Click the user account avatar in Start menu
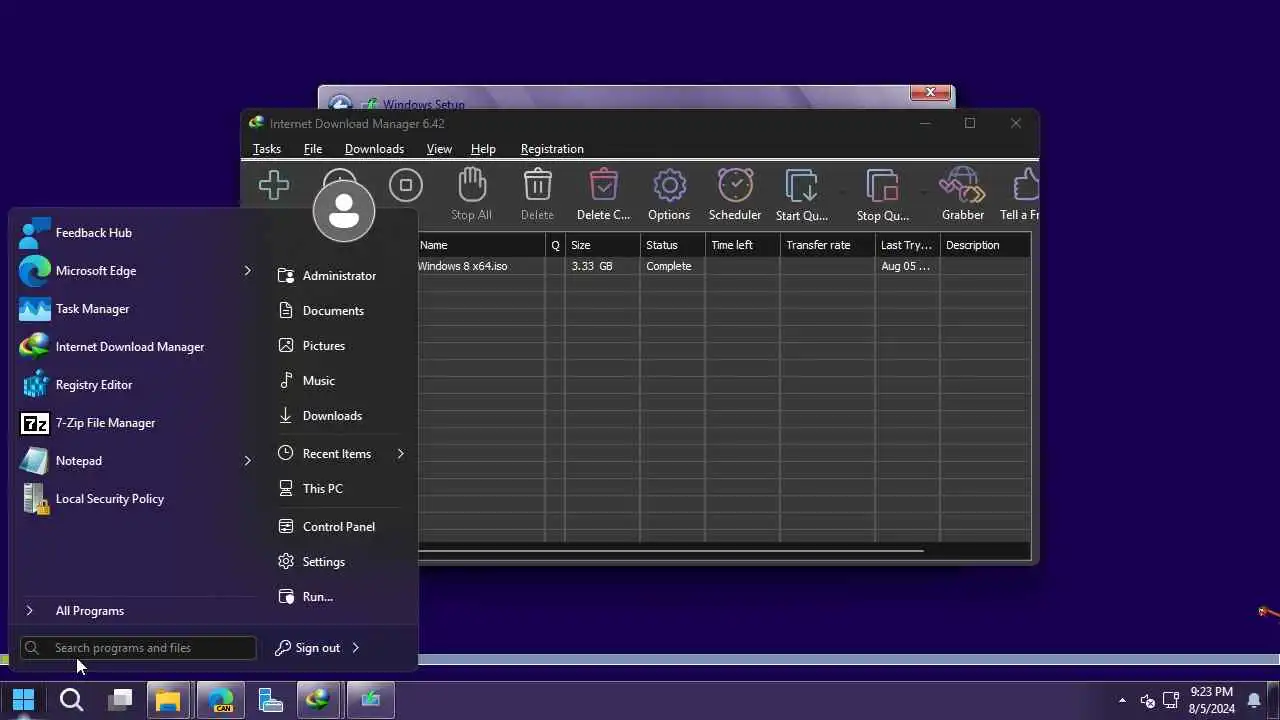 344,210
